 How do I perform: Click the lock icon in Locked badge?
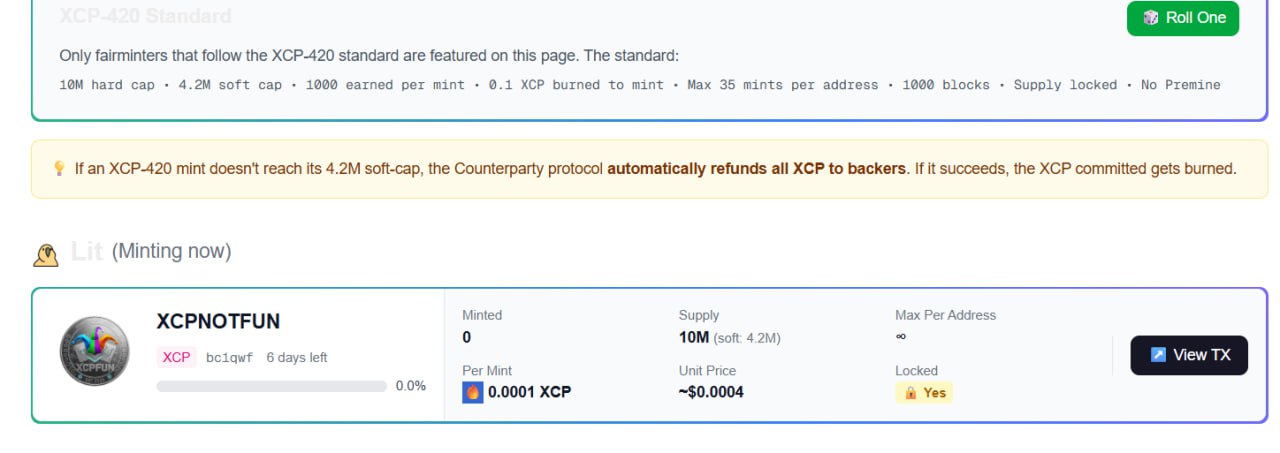tap(911, 393)
